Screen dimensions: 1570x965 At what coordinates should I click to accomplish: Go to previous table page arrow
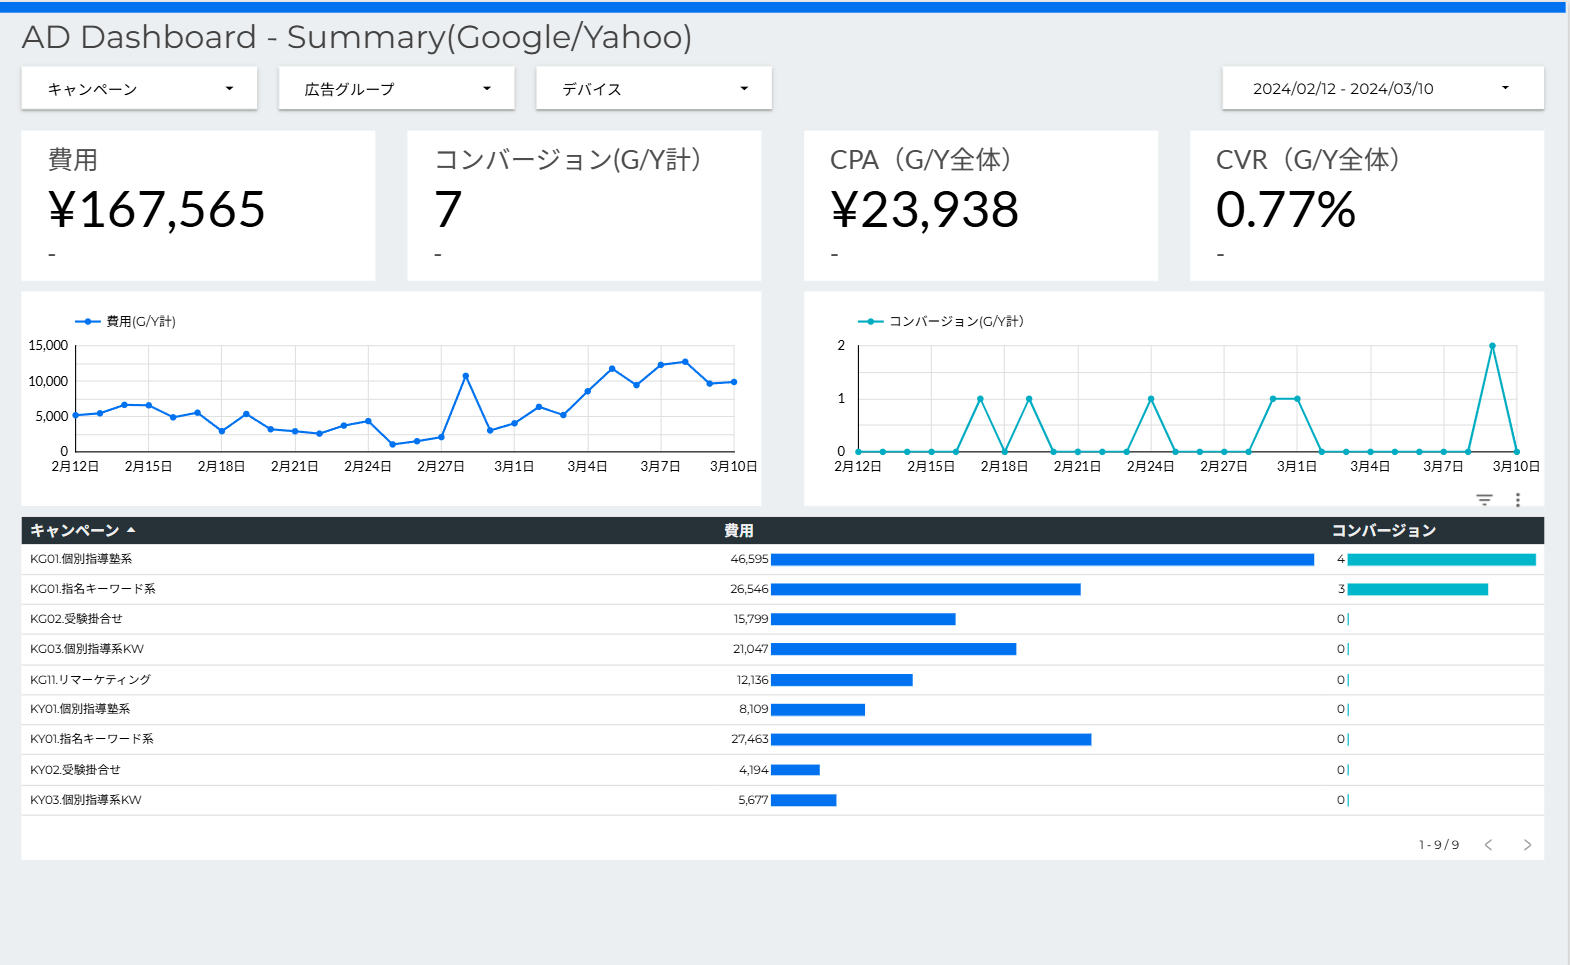click(1488, 845)
